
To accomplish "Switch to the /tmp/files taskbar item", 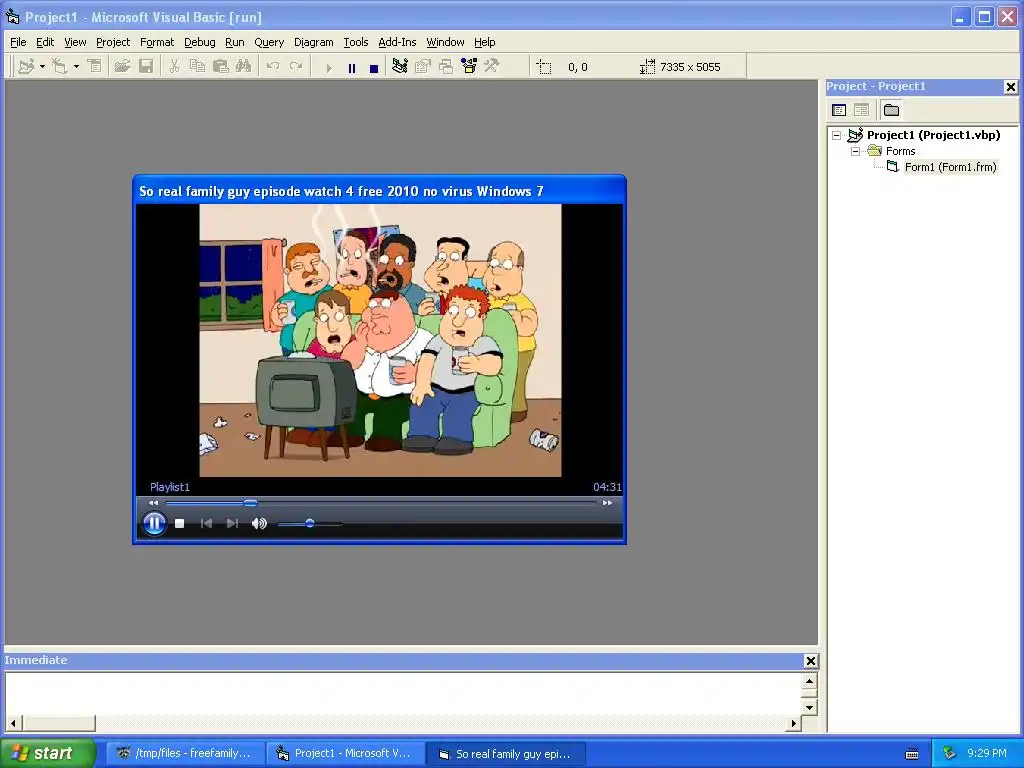I will (185, 754).
